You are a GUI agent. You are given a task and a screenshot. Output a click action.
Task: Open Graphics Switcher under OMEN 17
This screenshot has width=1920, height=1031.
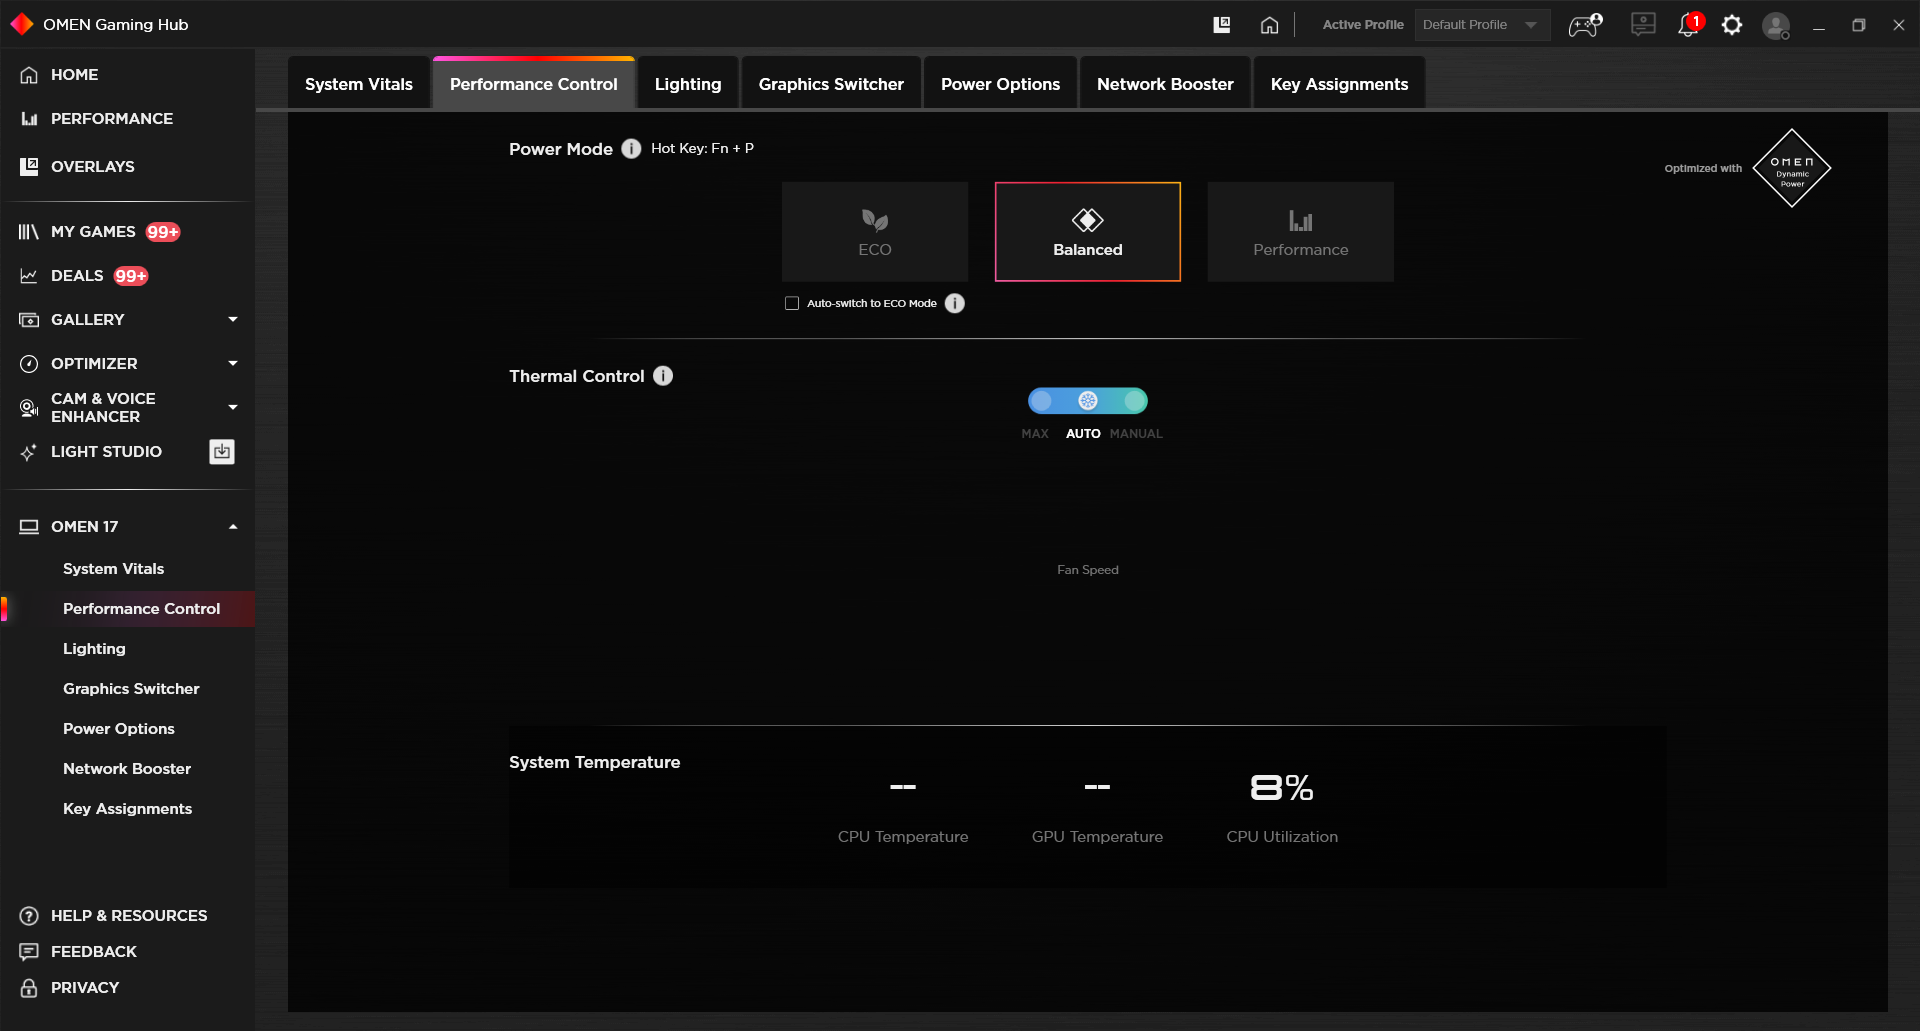click(x=131, y=688)
